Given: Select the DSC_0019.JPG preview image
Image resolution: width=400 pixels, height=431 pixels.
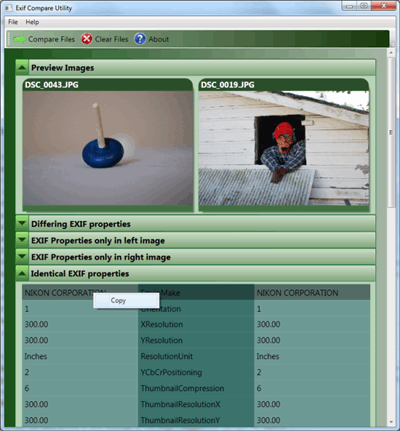Looking at the screenshot, I should (284, 148).
